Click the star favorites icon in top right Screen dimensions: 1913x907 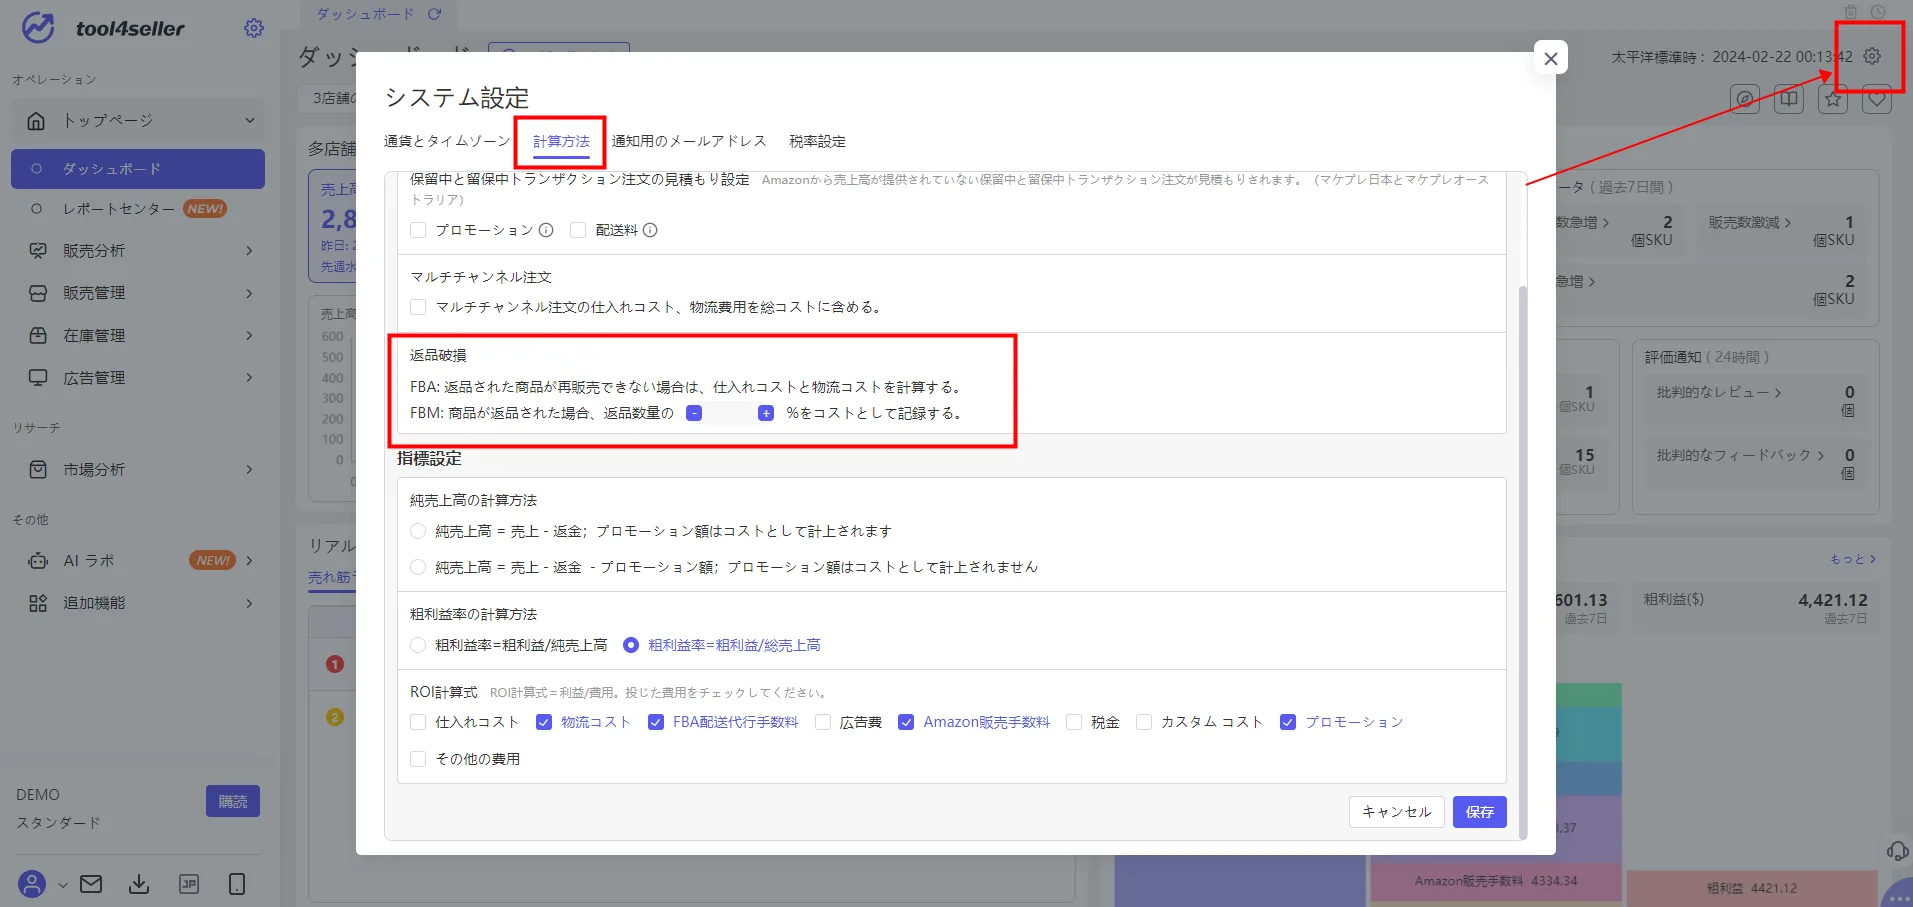pyautogui.click(x=1833, y=99)
